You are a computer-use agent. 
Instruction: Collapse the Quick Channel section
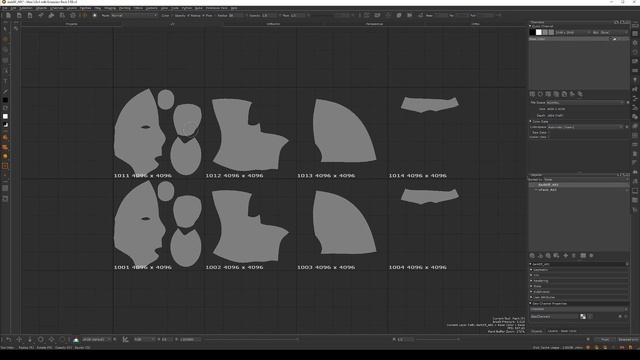tap(531, 26)
